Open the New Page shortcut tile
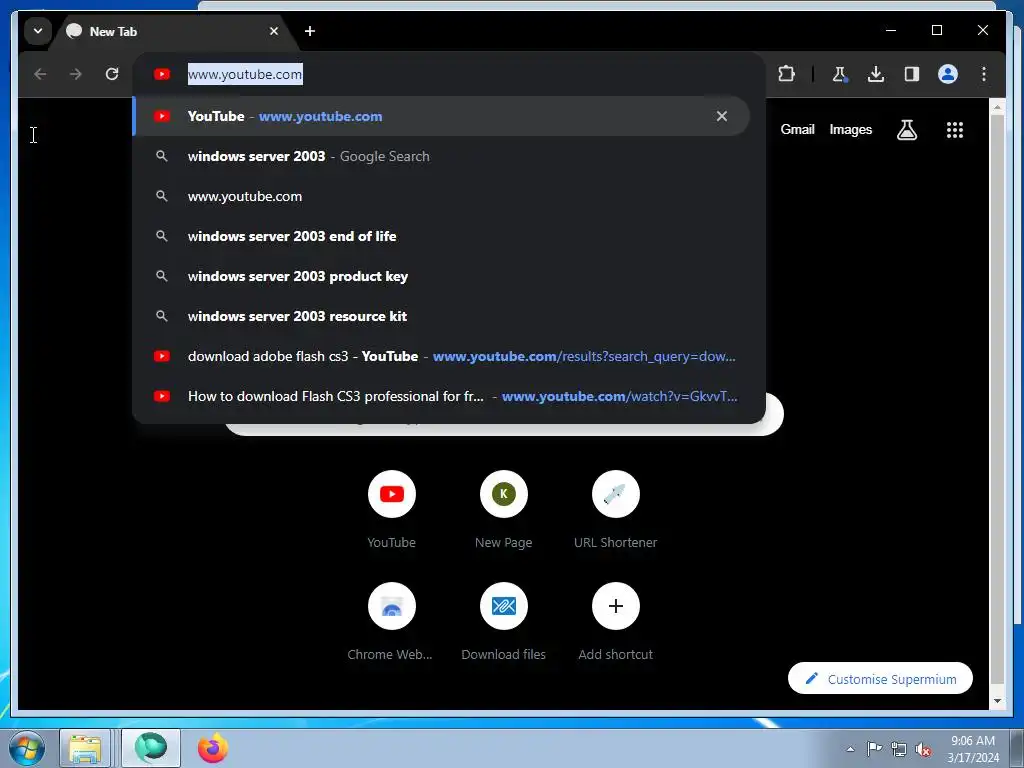 coord(504,510)
